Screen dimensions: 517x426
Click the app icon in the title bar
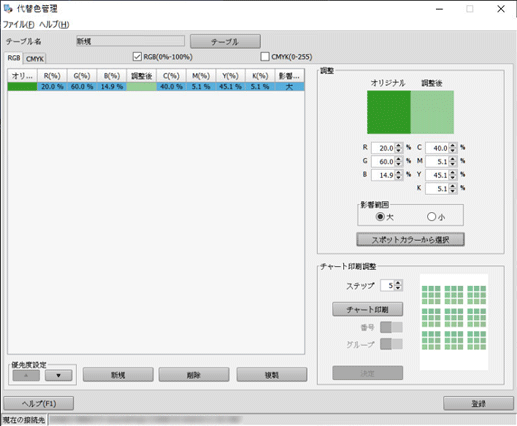pyautogui.click(x=8, y=9)
